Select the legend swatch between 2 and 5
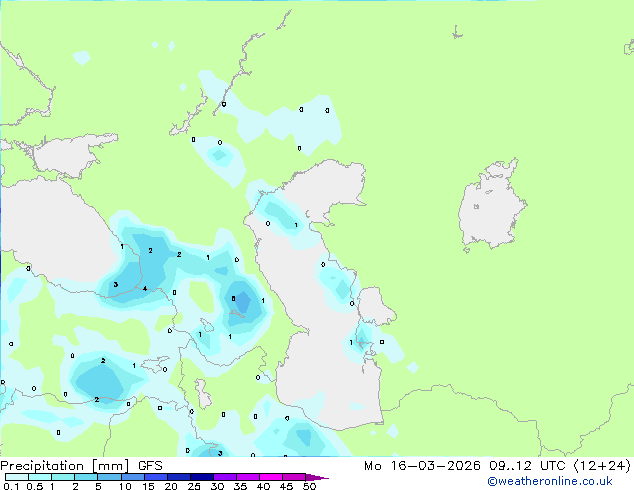 (x=86, y=477)
